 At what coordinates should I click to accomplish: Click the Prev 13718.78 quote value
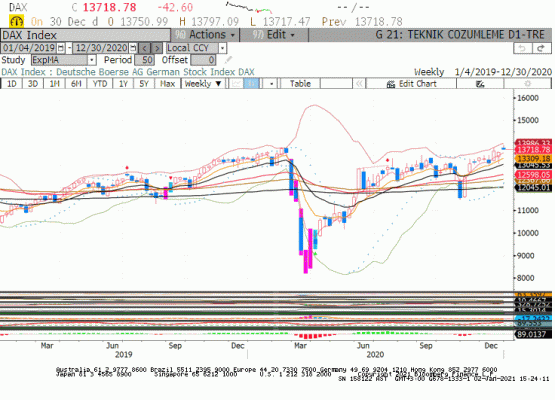click(362, 22)
